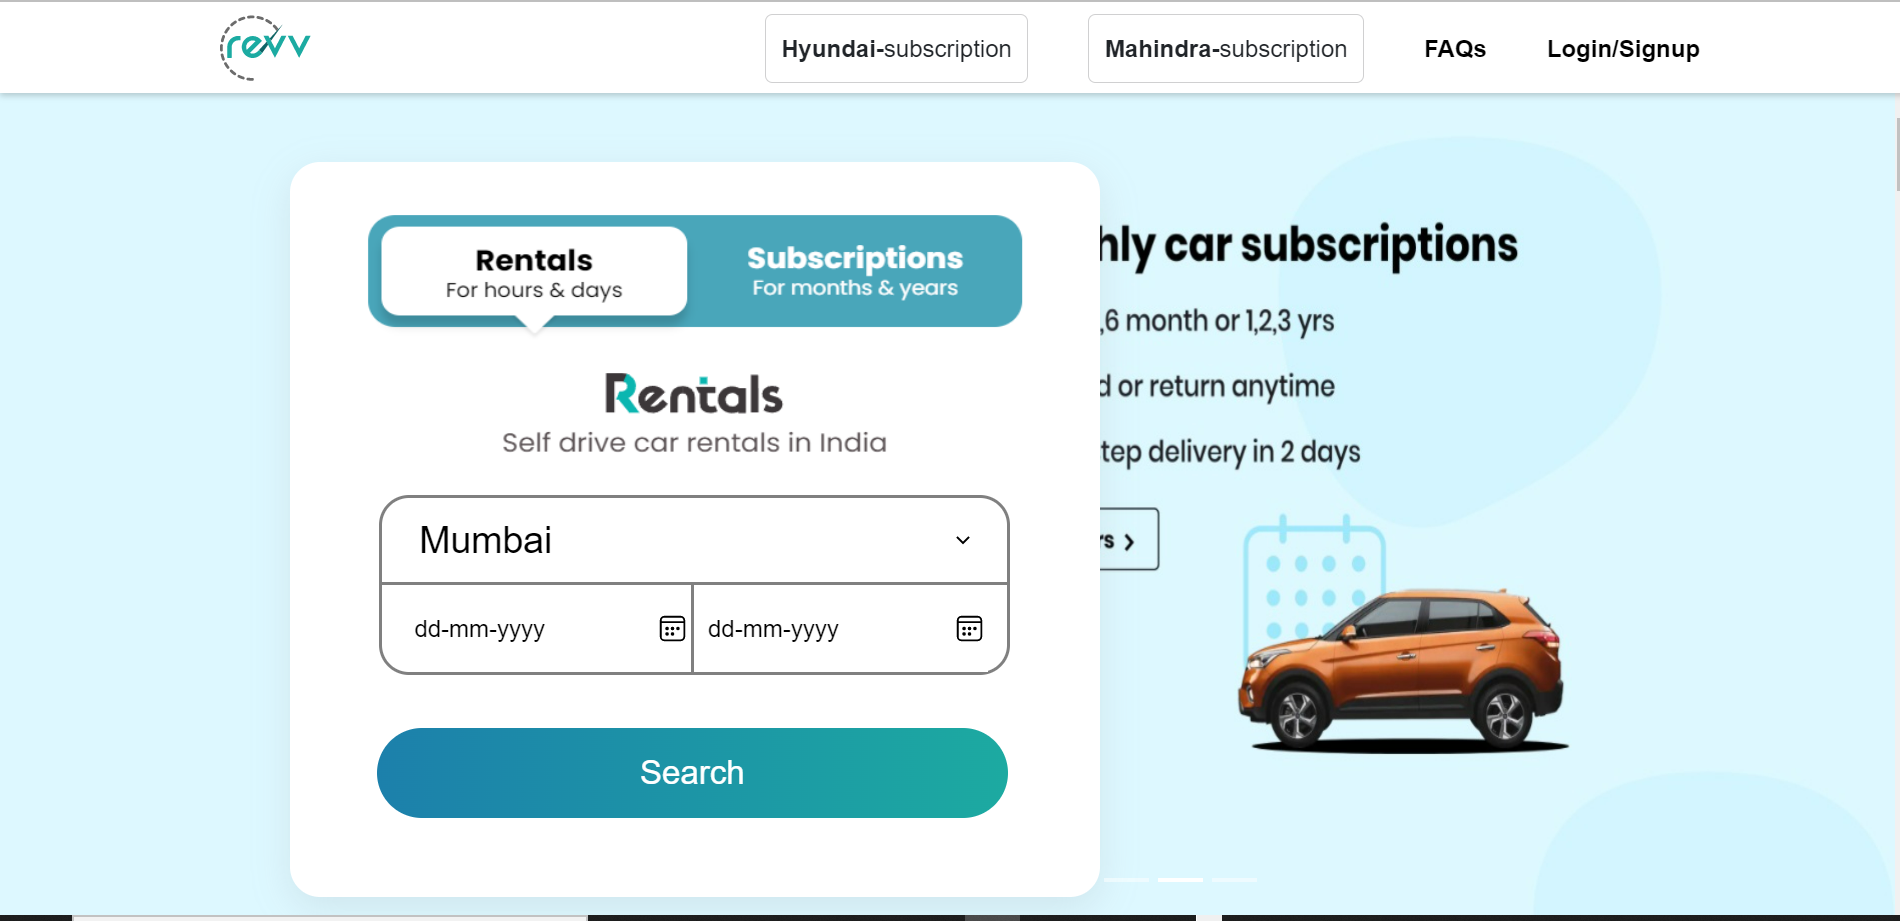This screenshot has width=1900, height=921.
Task: Click the Revv logo
Action: click(263, 46)
